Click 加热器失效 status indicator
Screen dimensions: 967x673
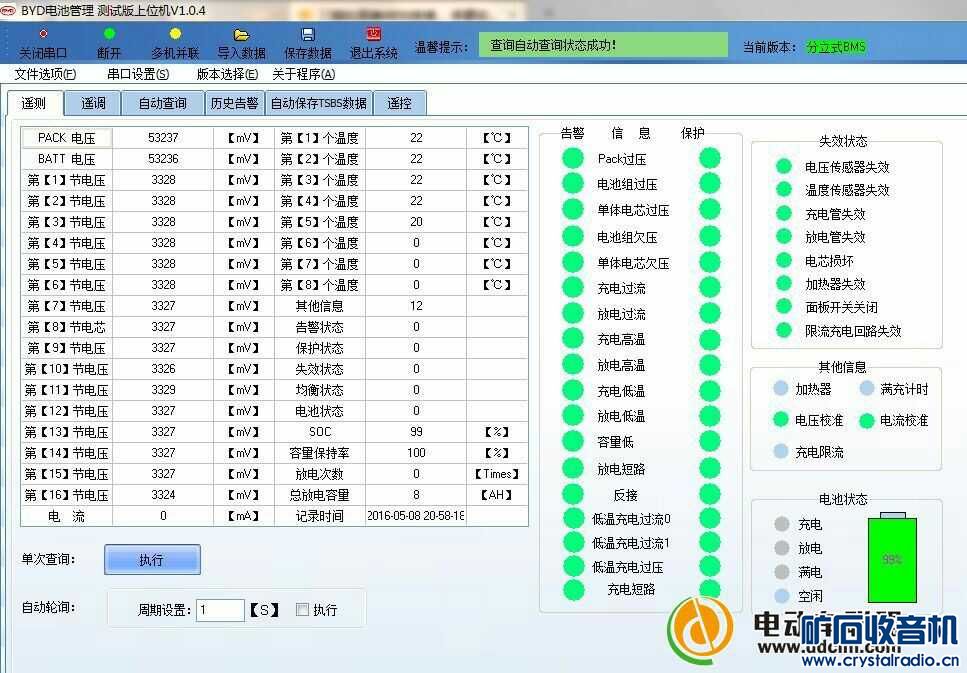coord(784,283)
